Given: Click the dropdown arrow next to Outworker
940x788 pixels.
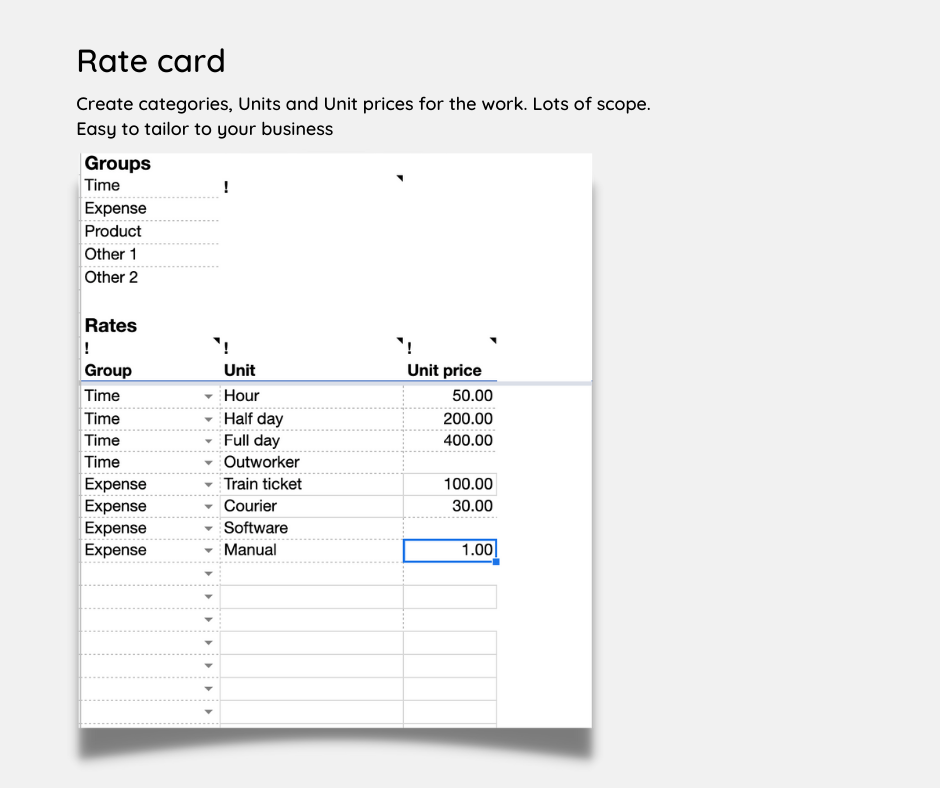Looking at the screenshot, I should [209, 463].
